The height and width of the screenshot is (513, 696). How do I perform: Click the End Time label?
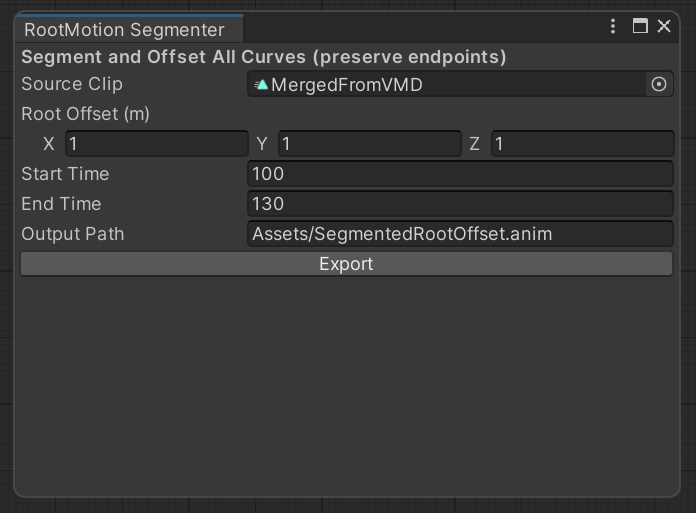point(61,204)
